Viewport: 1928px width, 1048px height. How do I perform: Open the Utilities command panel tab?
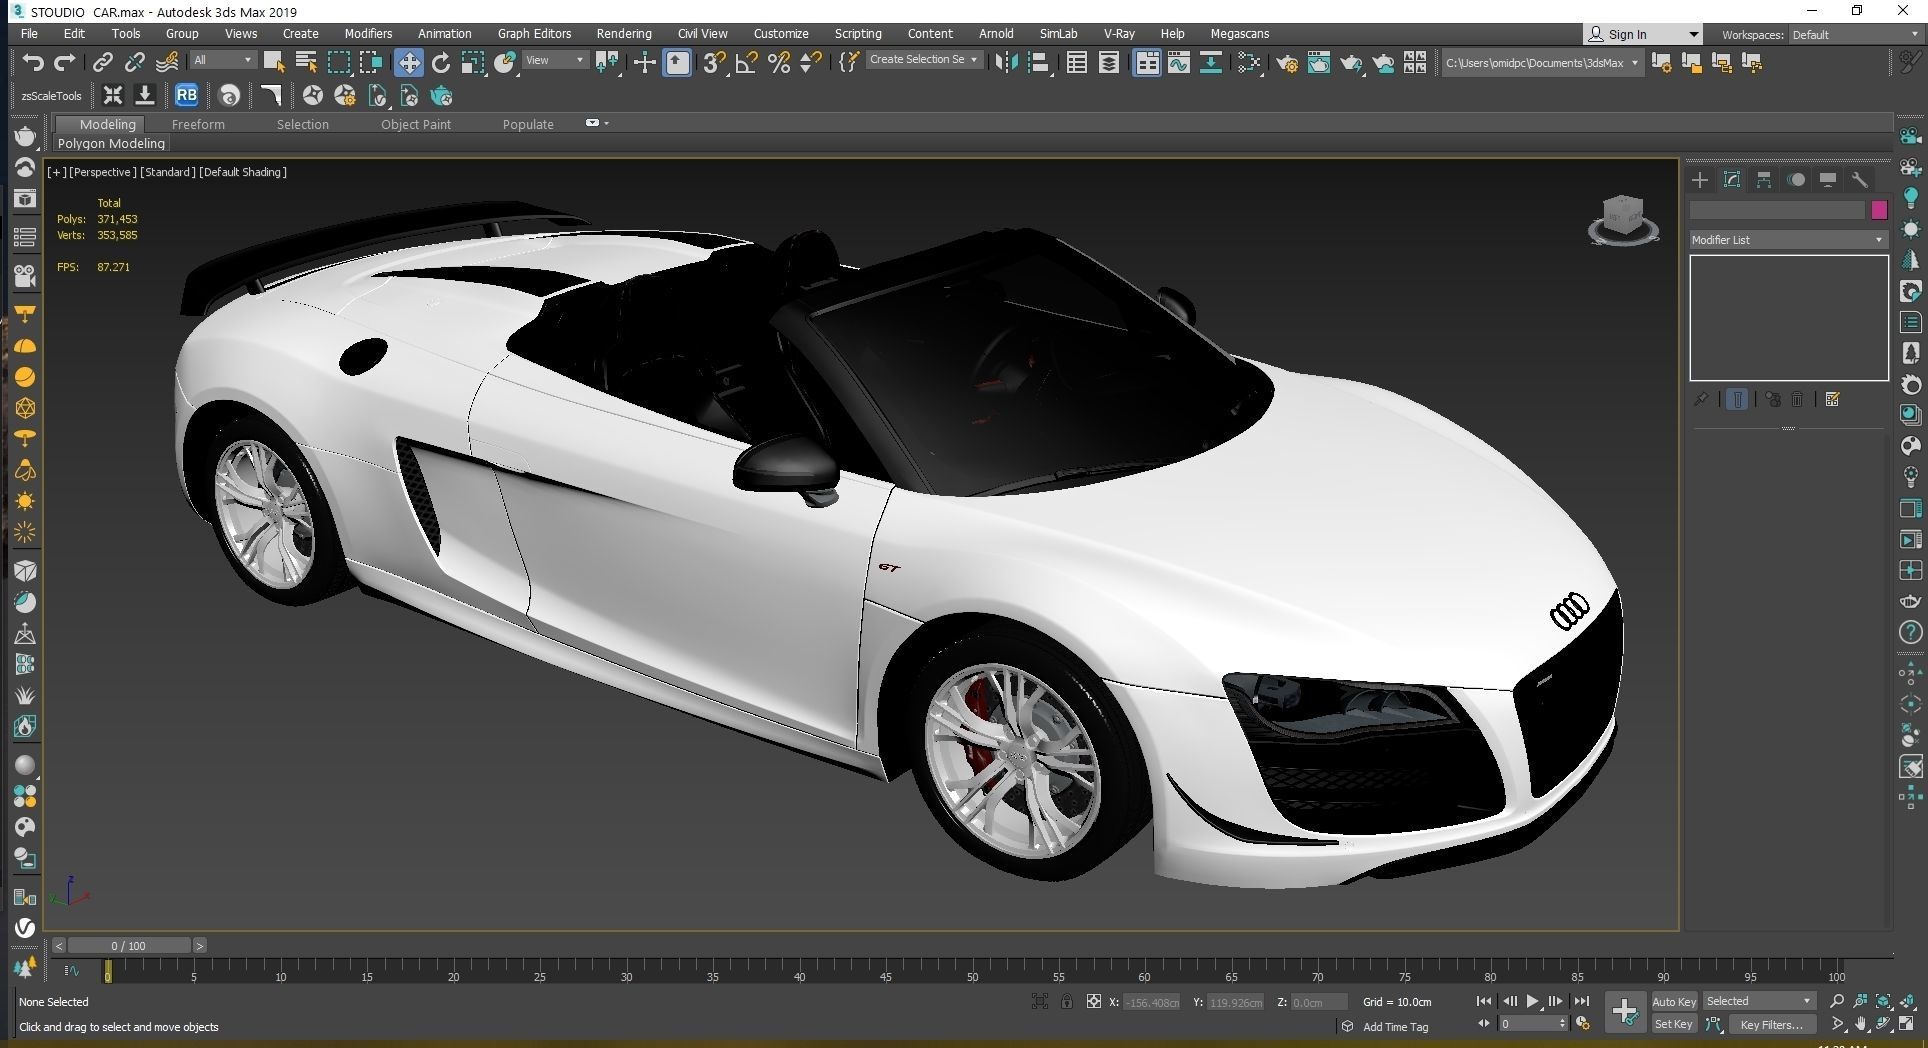[x=1860, y=180]
